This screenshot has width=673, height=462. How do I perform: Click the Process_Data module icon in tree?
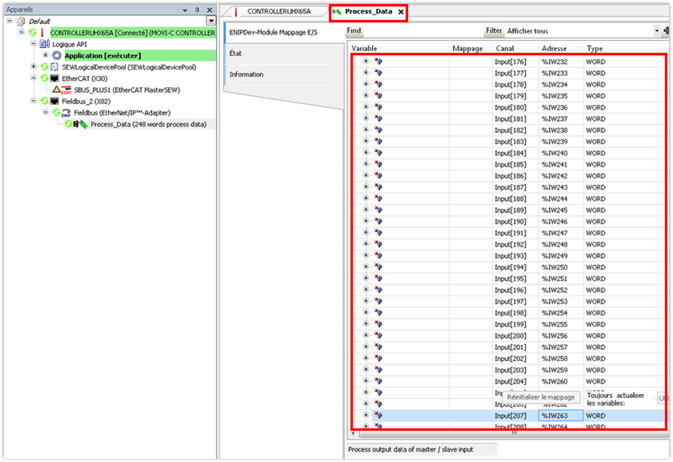pos(80,124)
